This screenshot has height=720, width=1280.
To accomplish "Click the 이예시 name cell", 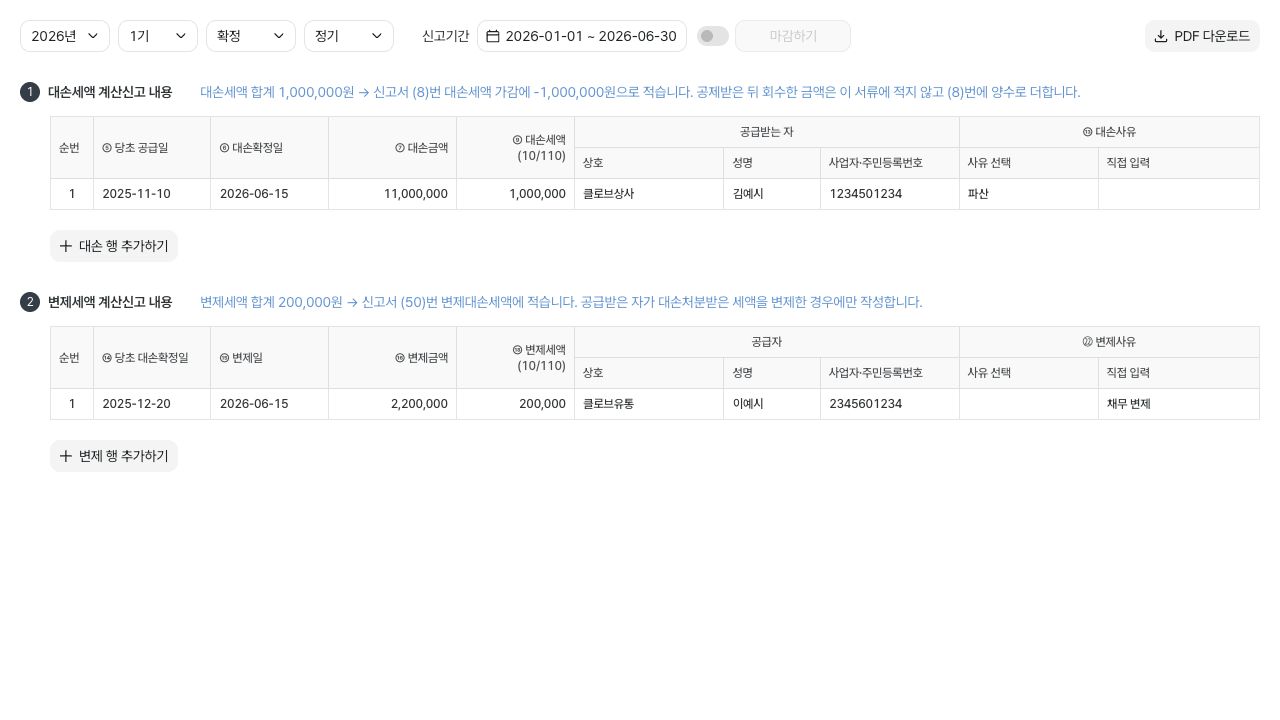I will (772, 404).
